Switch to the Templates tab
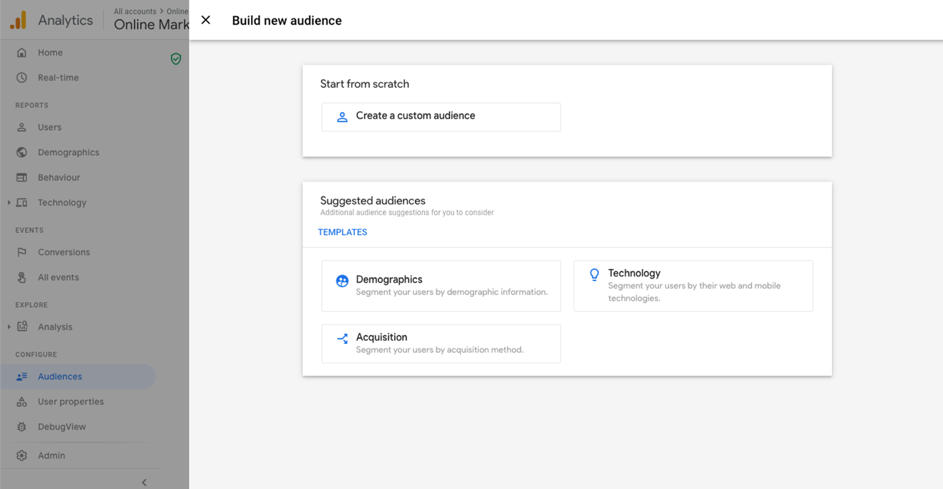This screenshot has height=489, width=943. pyautogui.click(x=342, y=232)
